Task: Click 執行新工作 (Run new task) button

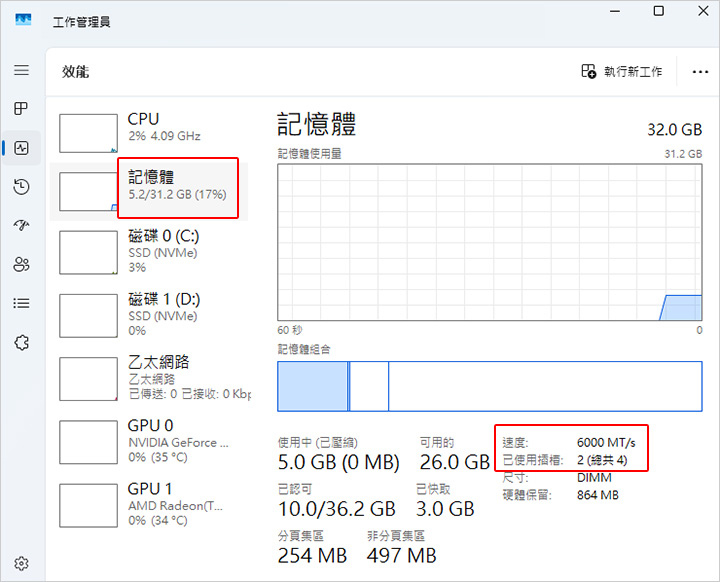Action: [622, 71]
